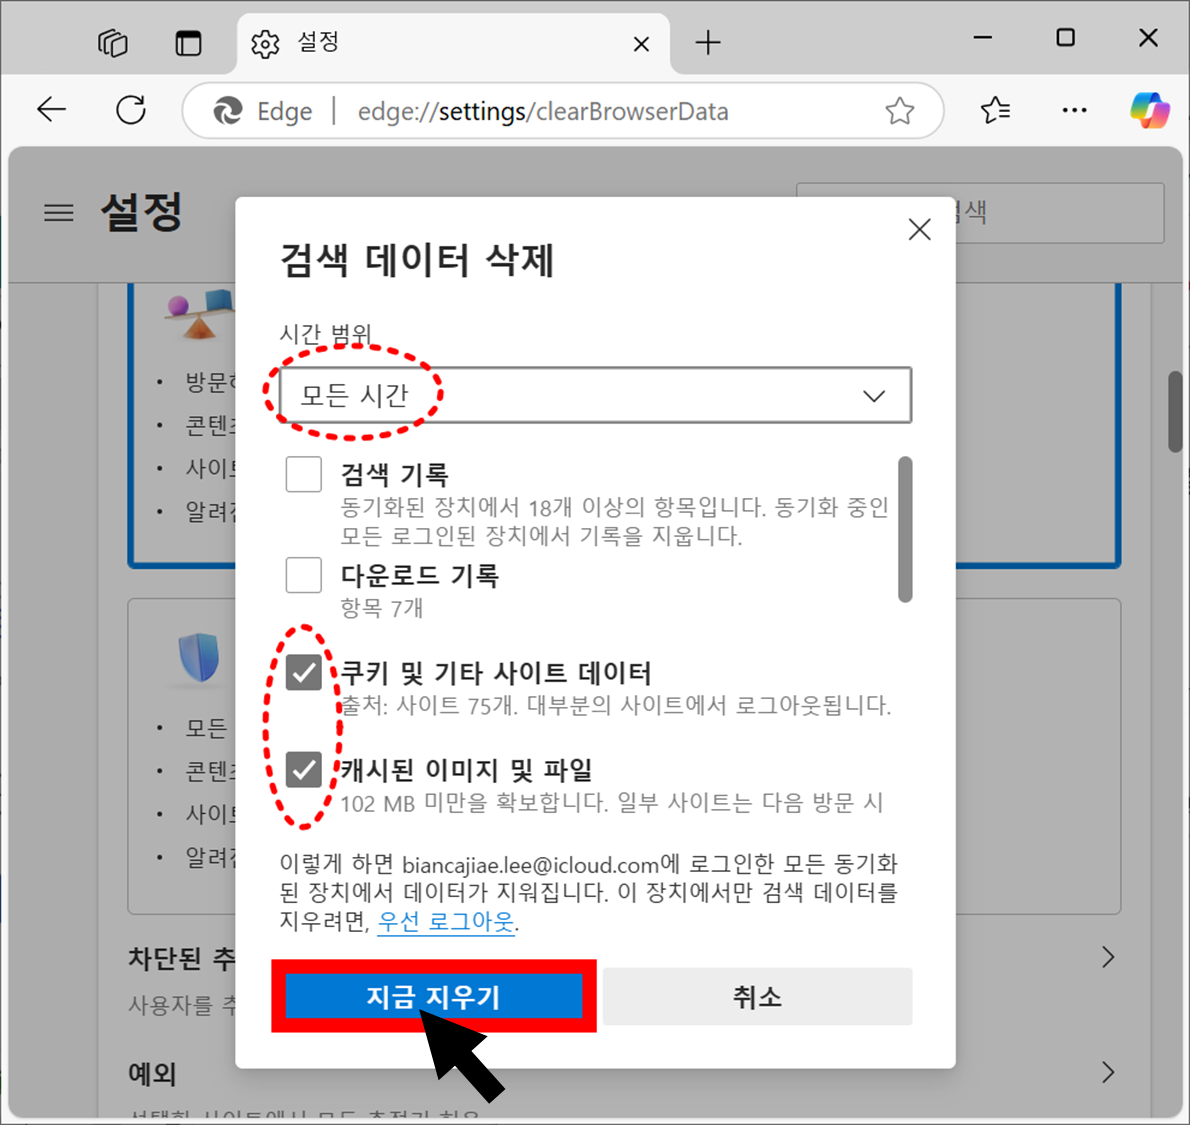
Task: Click the workspaces icon top left
Action: 113,43
